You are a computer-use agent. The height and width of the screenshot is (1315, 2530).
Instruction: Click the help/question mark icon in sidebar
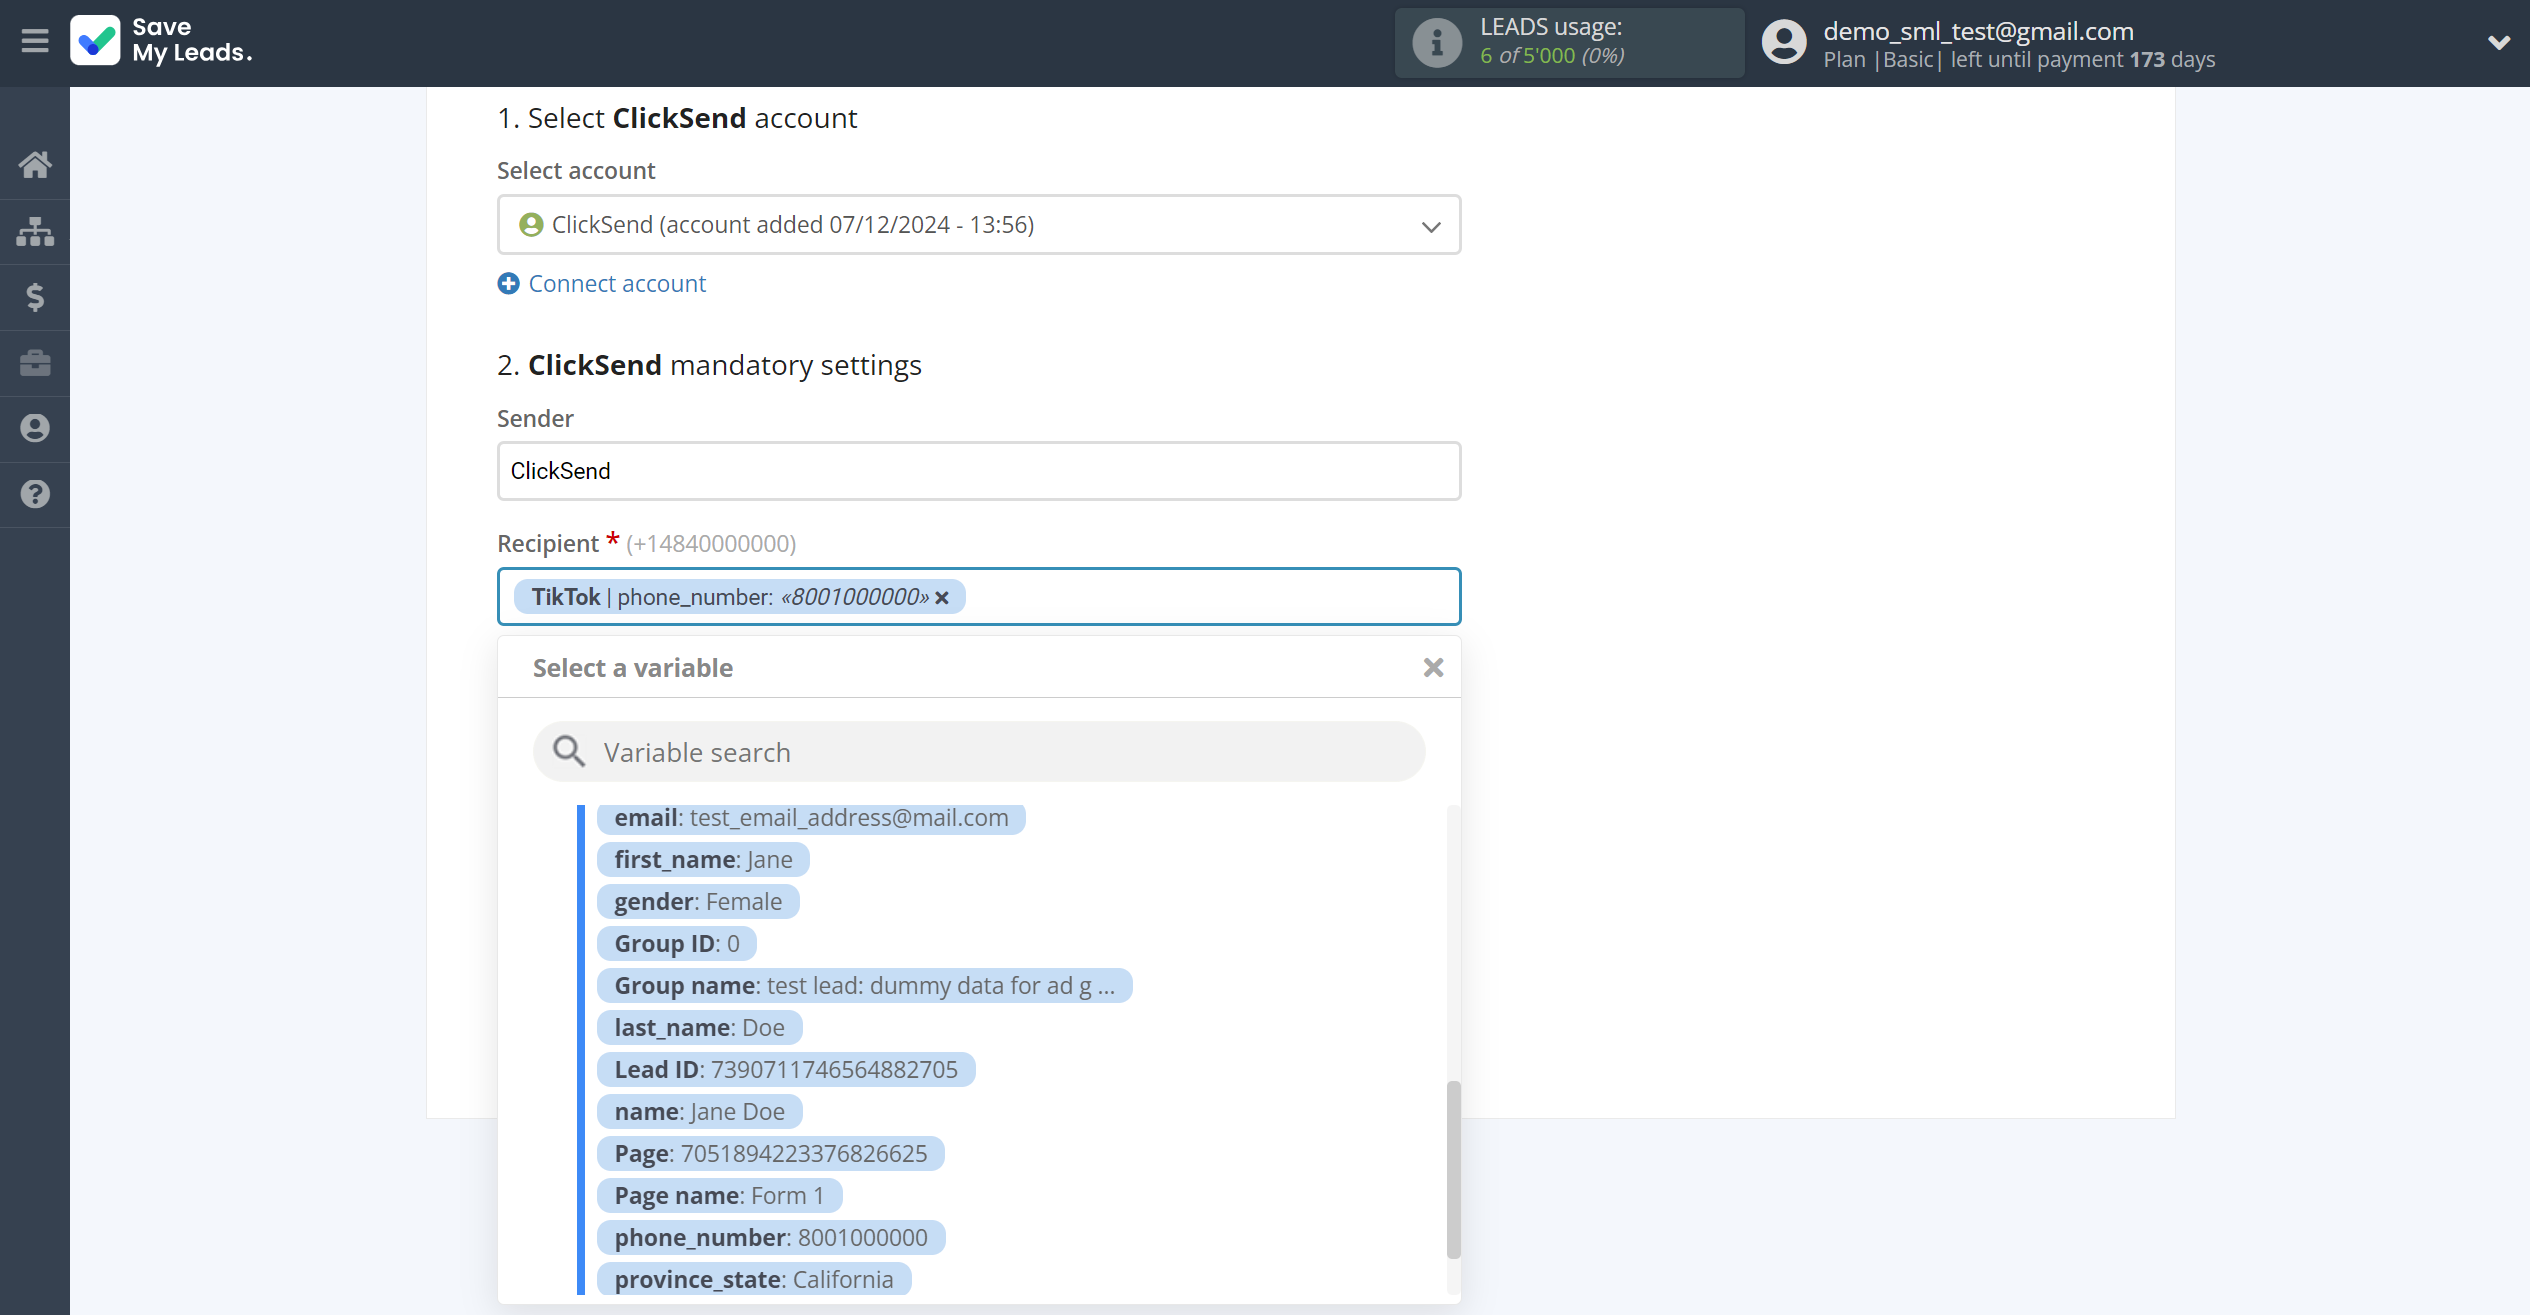tap(35, 495)
